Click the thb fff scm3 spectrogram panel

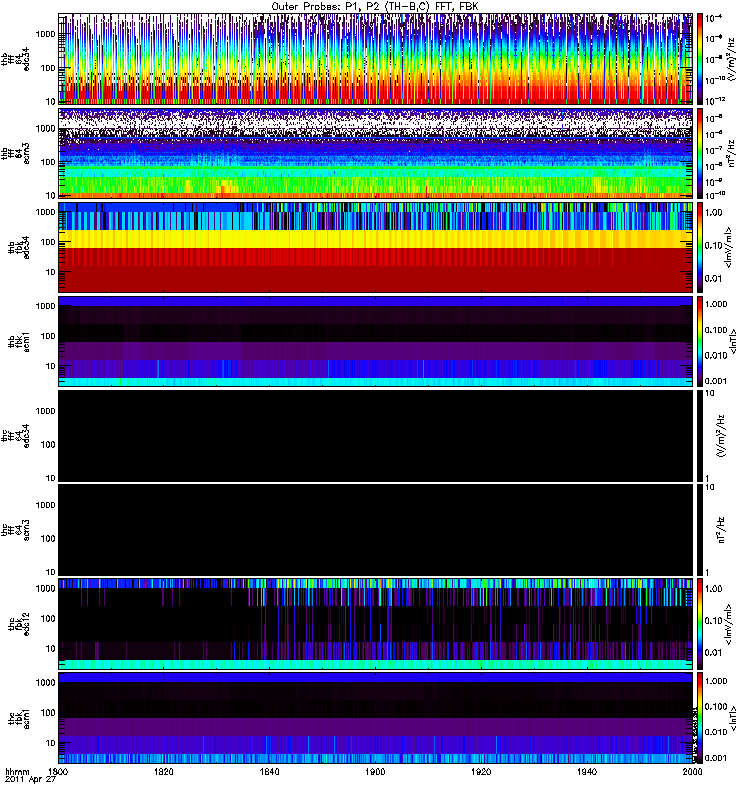pyautogui.click(x=376, y=153)
